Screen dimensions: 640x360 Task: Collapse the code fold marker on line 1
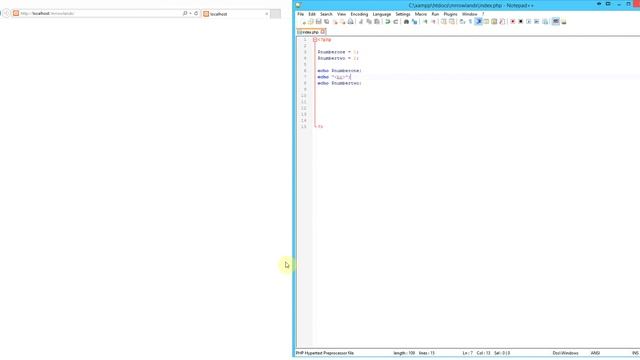(x=315, y=40)
